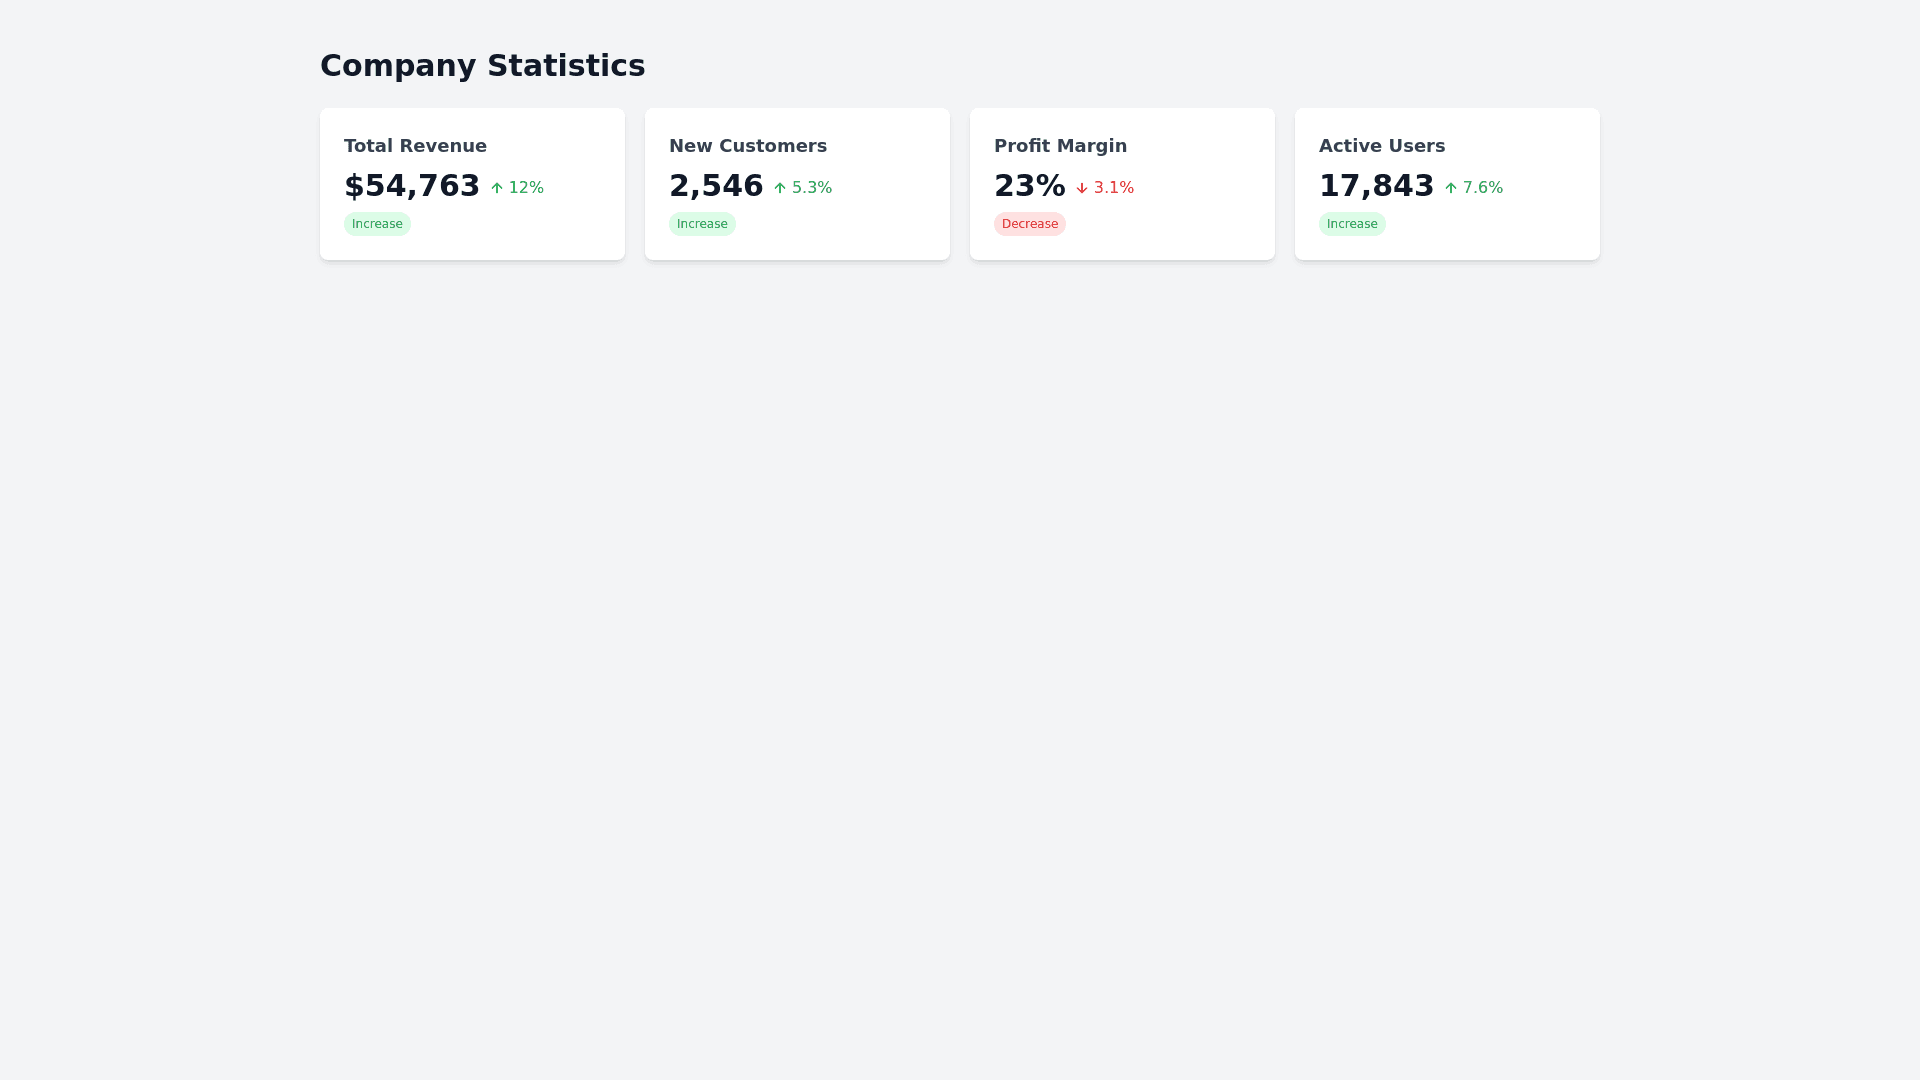Click the up arrow next to 7.6%
The width and height of the screenshot is (1920, 1080).
click(1451, 188)
